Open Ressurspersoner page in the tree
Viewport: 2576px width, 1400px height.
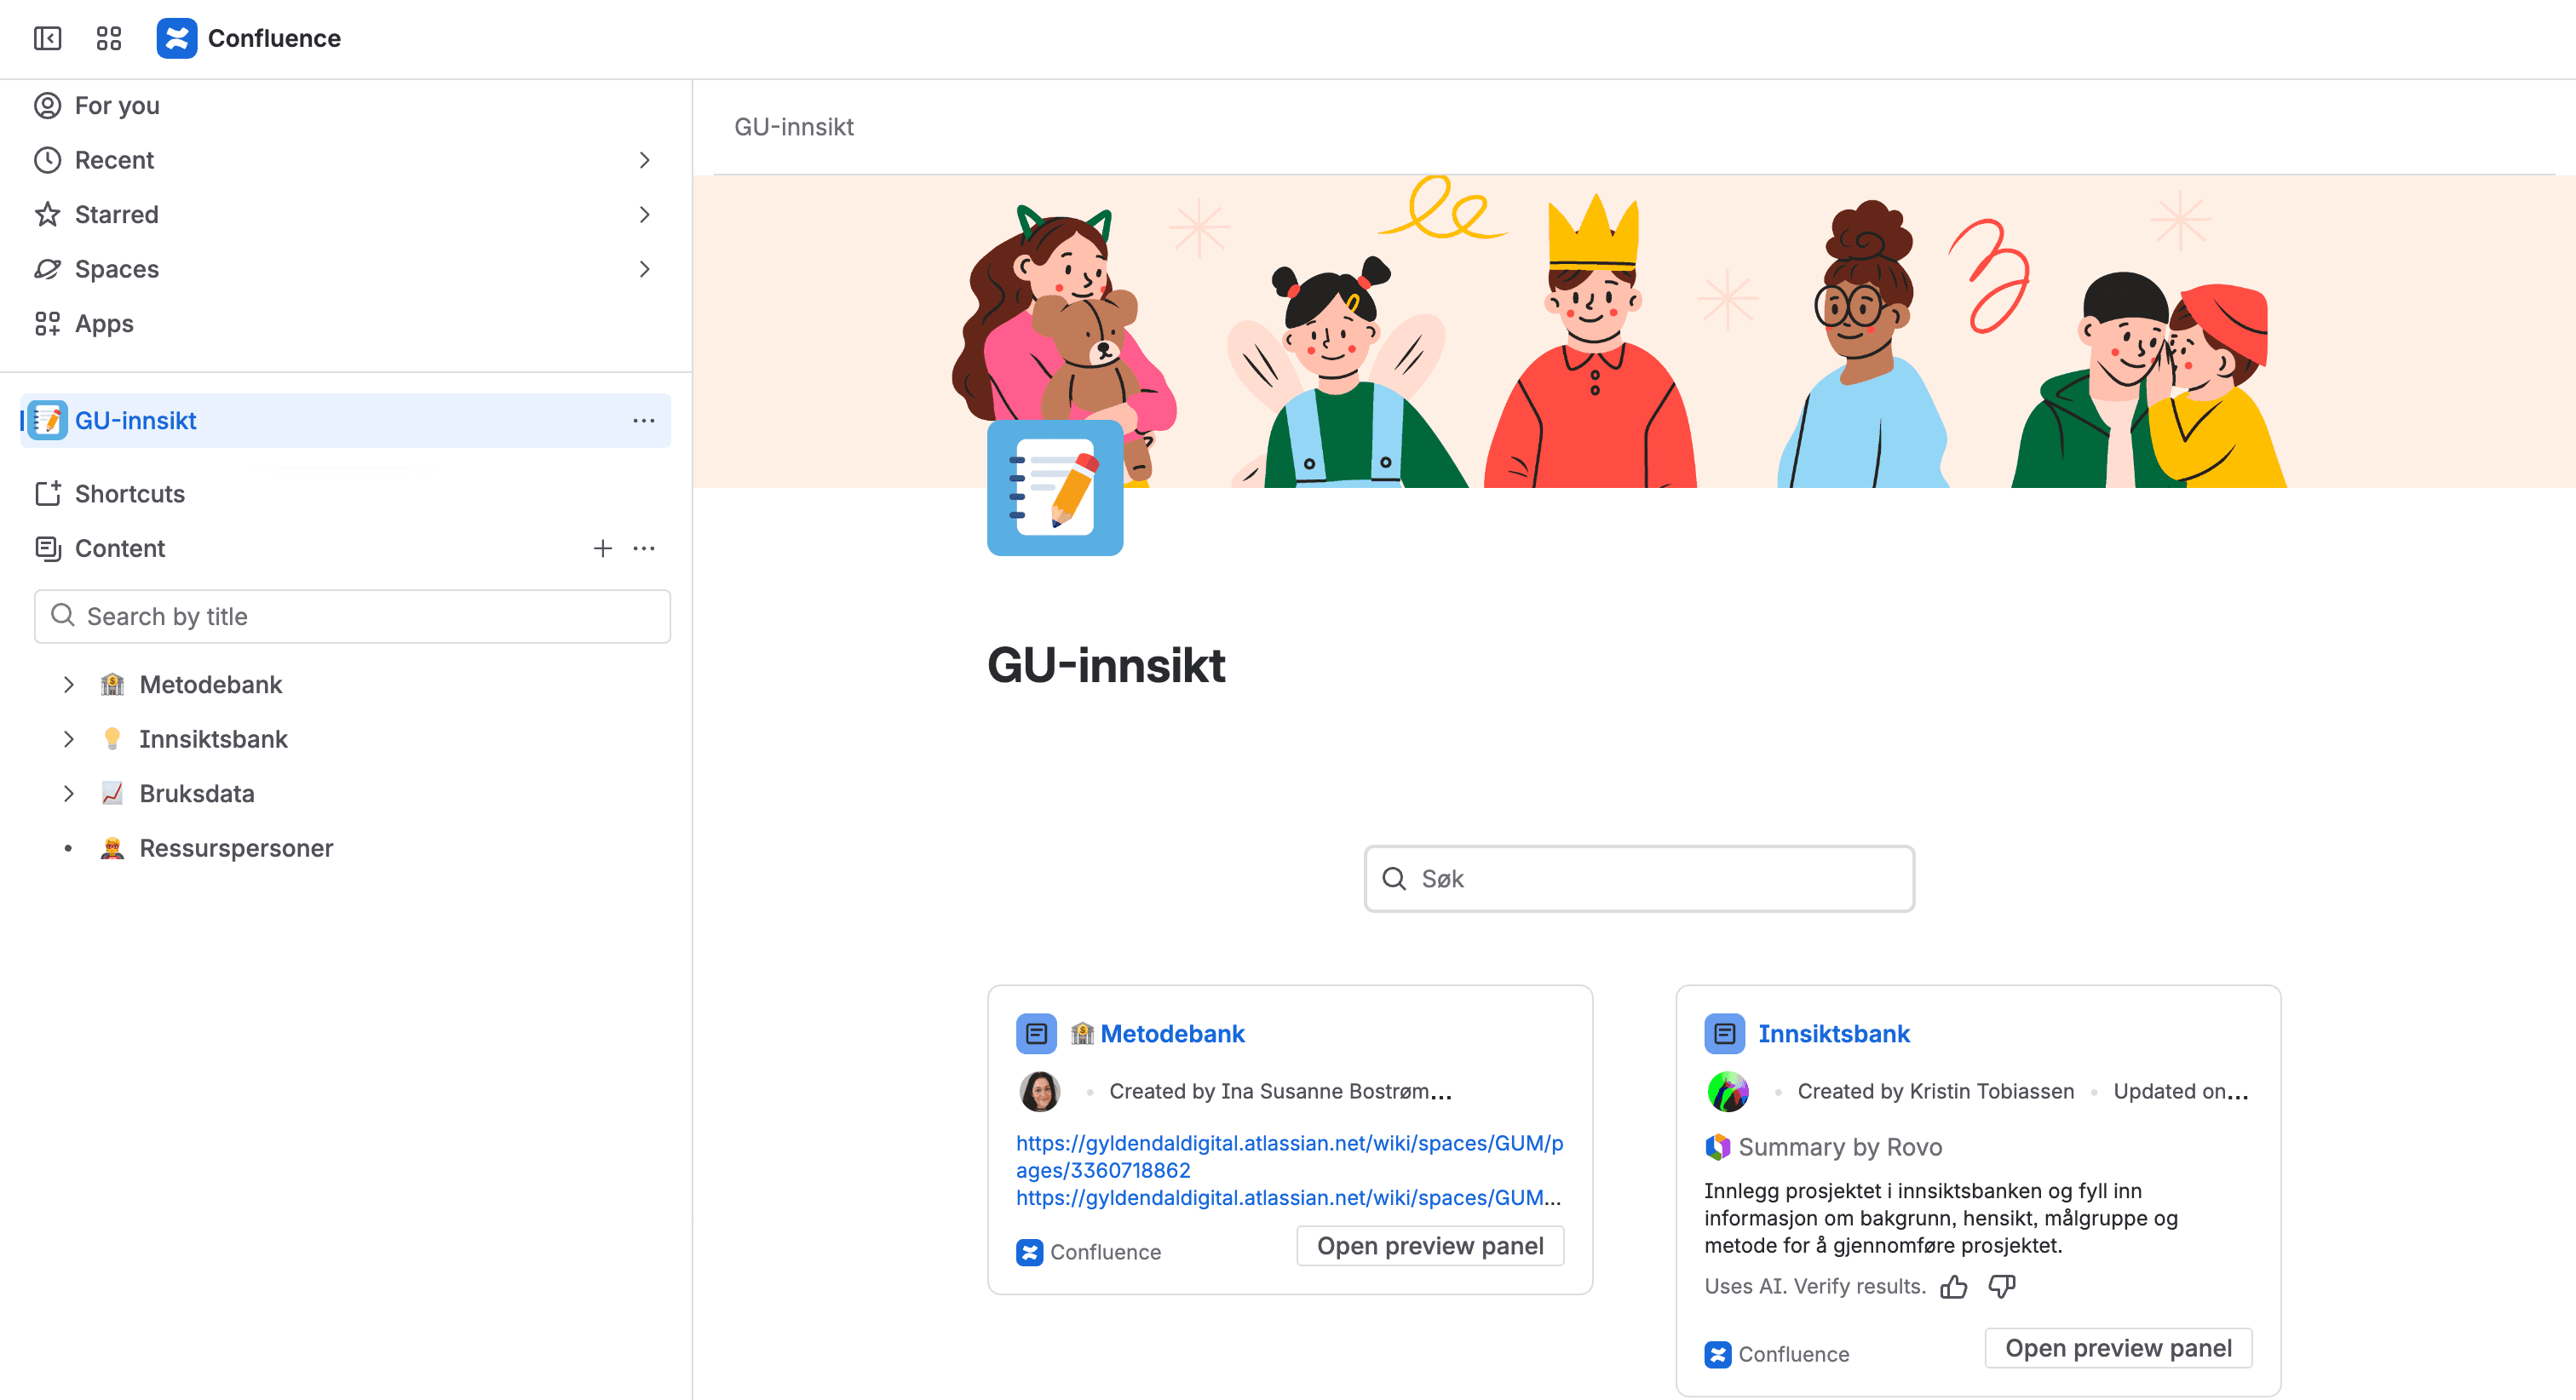(x=235, y=848)
